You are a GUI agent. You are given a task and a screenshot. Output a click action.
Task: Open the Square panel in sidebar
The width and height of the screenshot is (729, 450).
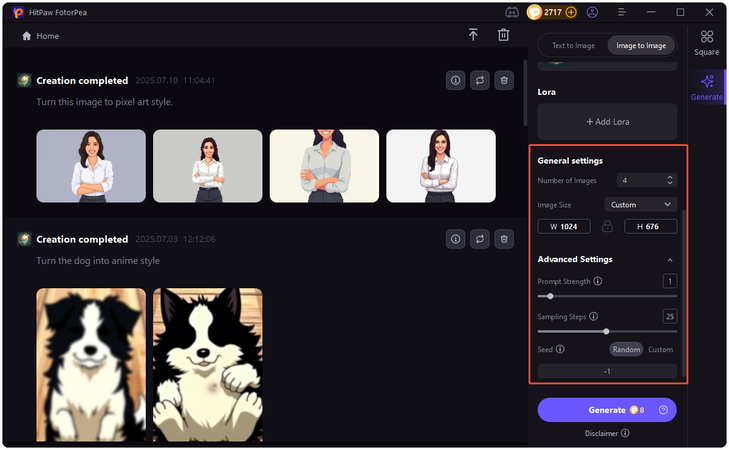(x=707, y=43)
